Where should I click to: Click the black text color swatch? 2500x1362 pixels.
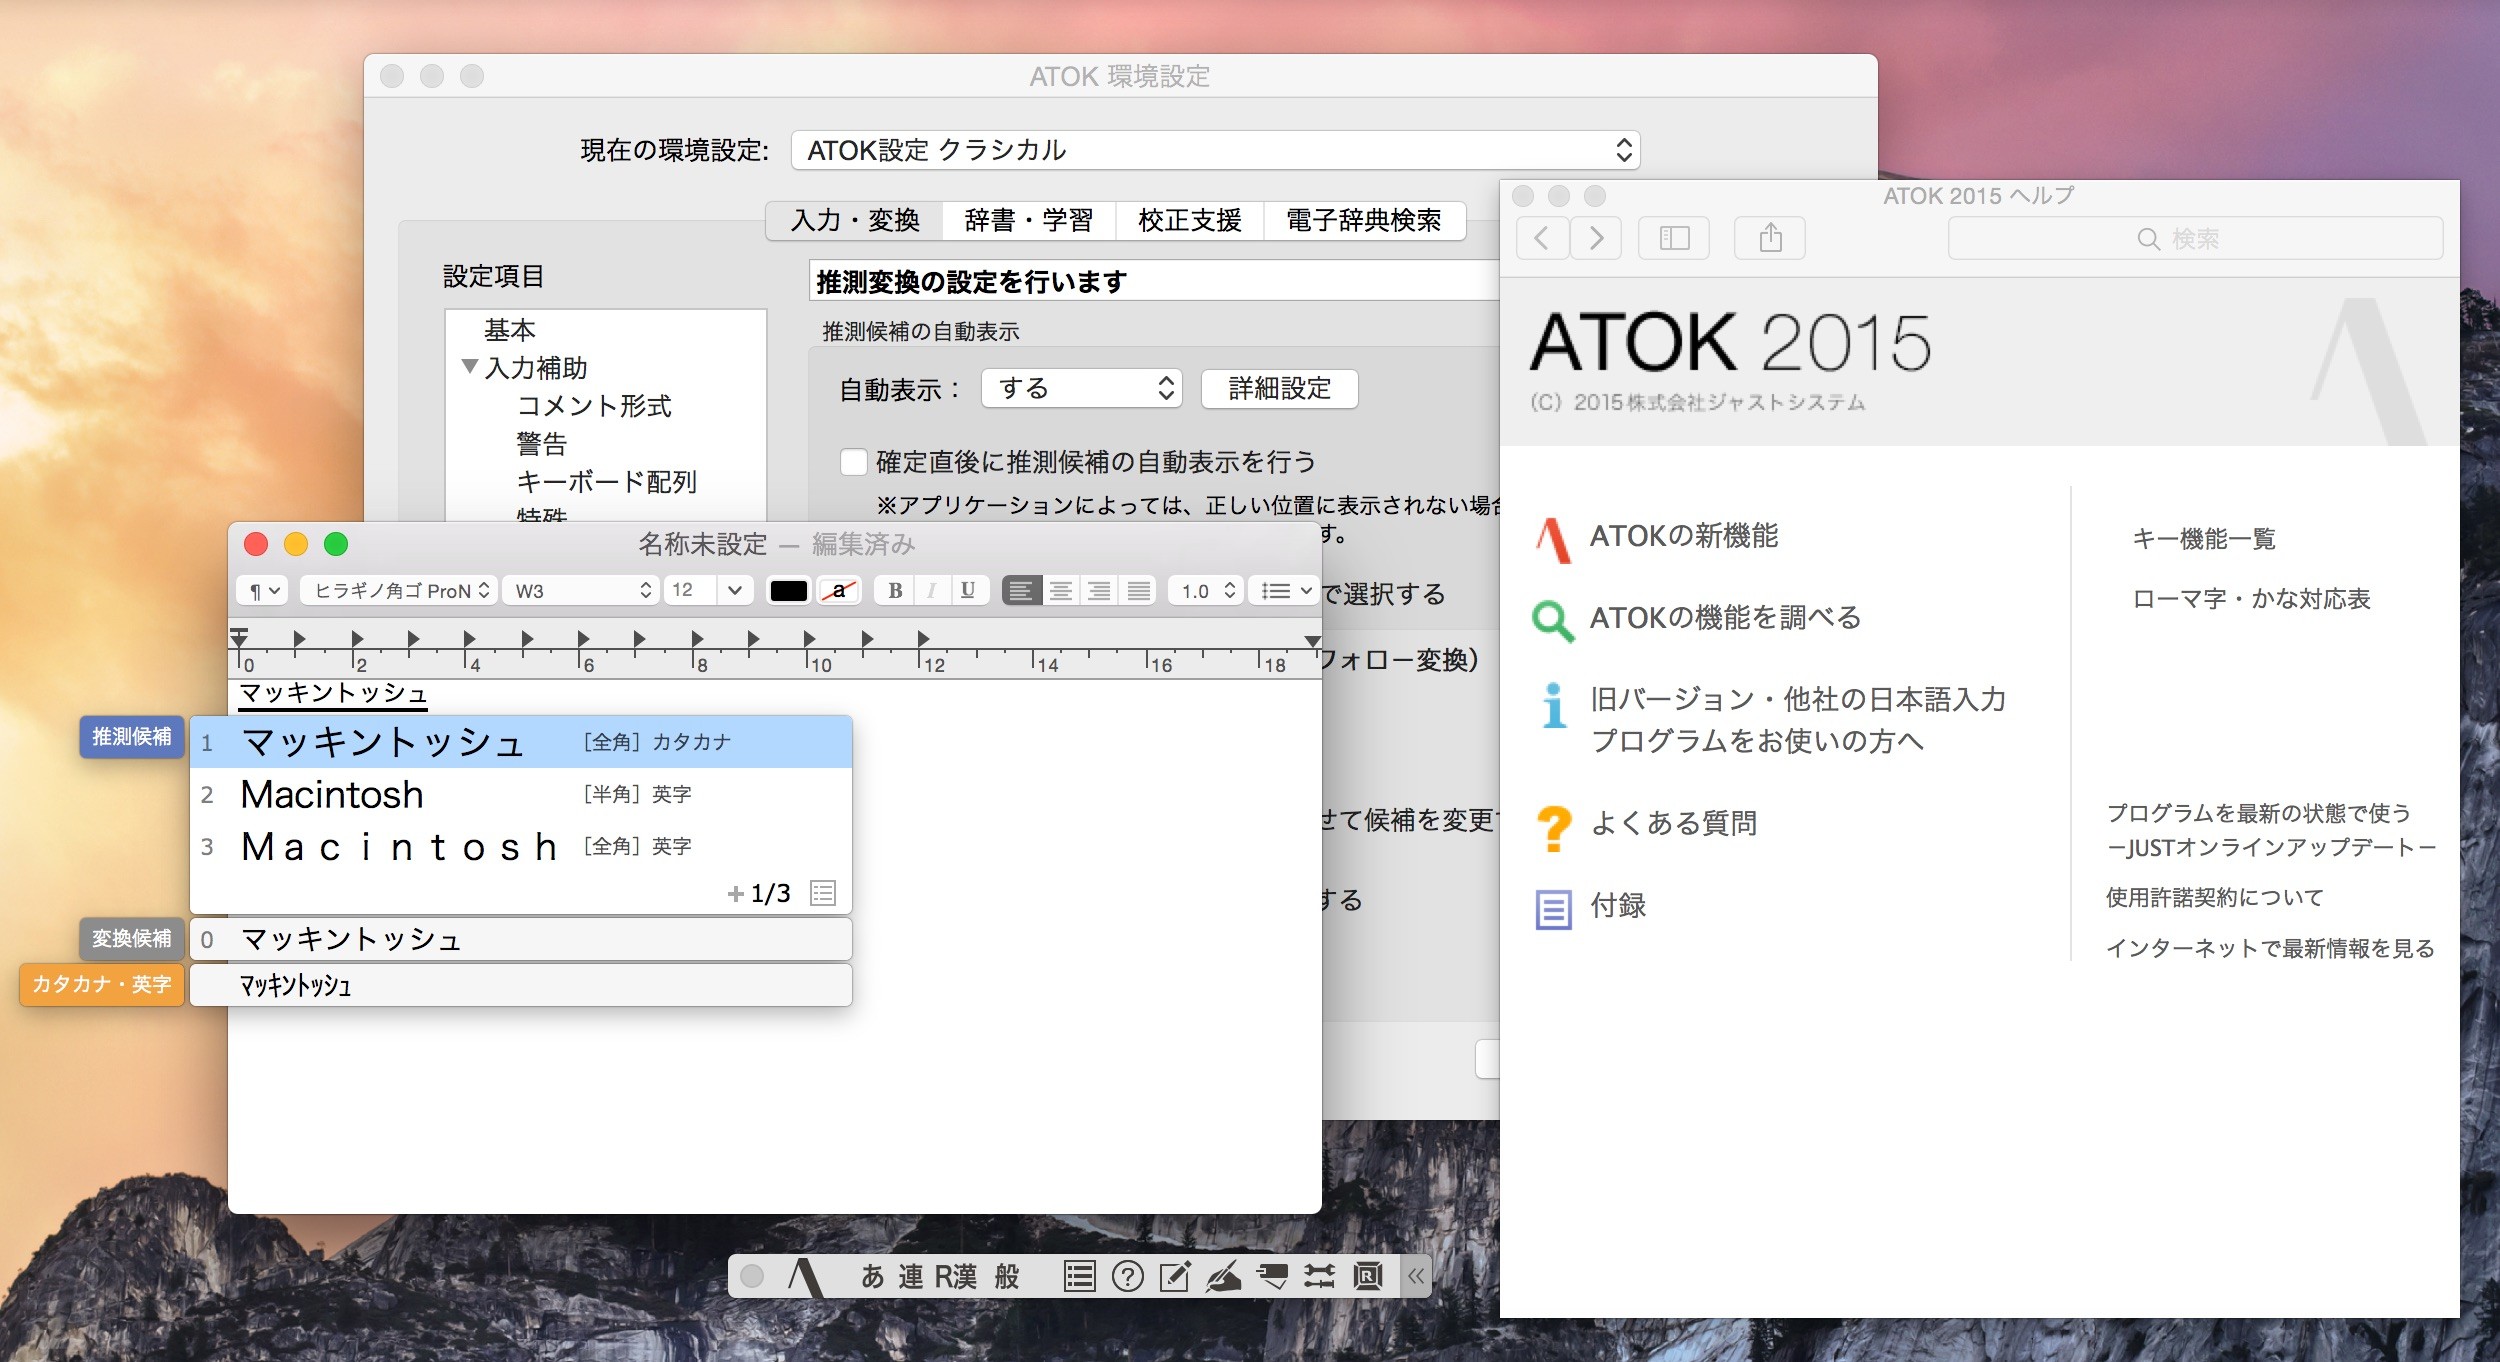788,591
